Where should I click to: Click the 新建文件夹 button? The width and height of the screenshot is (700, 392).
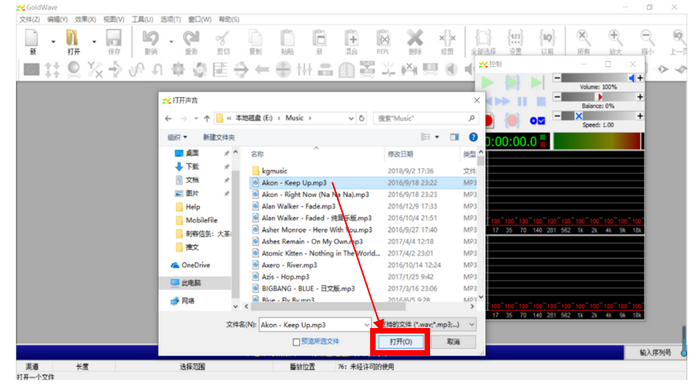[x=219, y=137]
